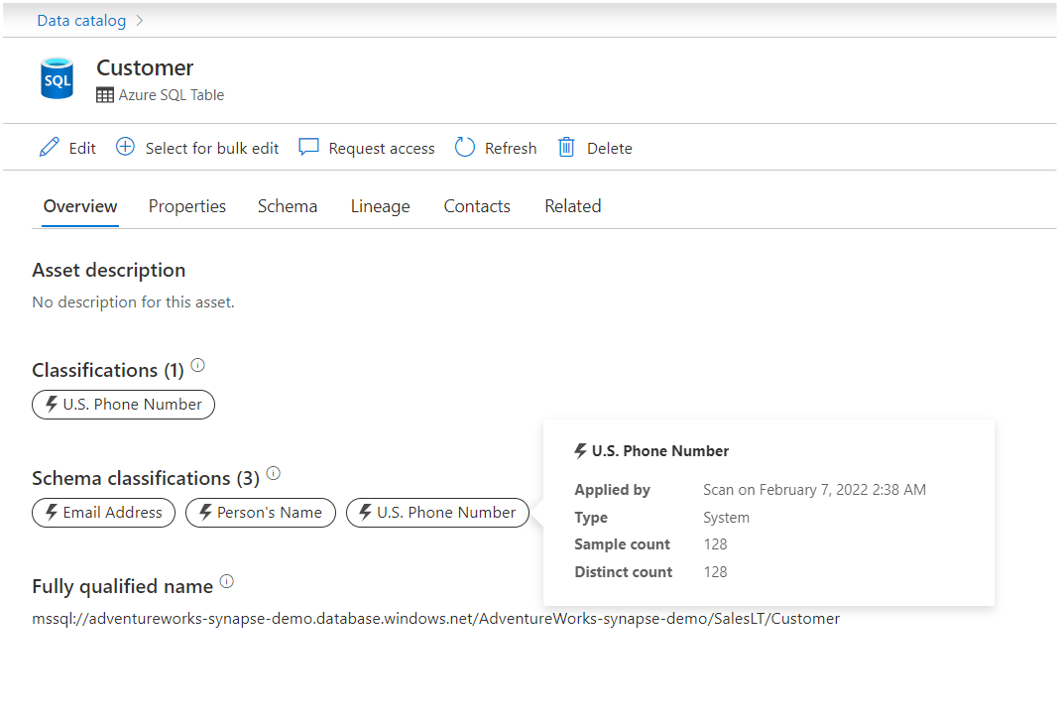Open the Schema tab
Image resolution: width=1059 pixels, height=720 pixels.
coord(287,206)
